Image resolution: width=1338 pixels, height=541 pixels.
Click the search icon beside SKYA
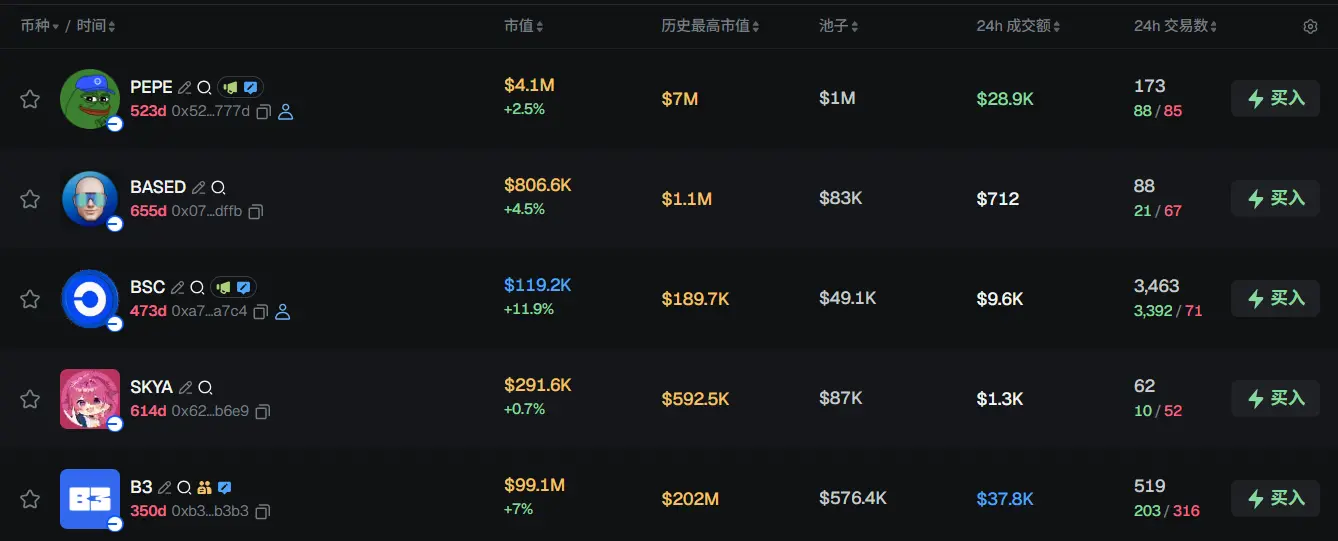click(205, 387)
